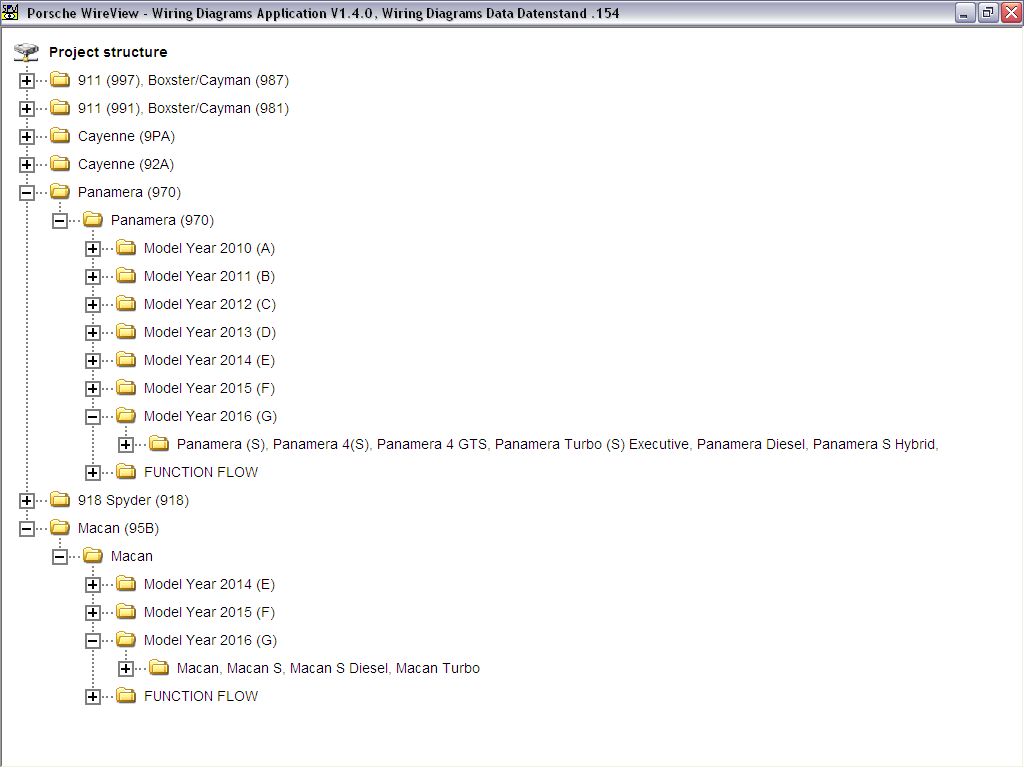This screenshot has height=768, width=1024.
Task: Expand Panamera's Model Year 2014 (E) node
Action: 93,362
